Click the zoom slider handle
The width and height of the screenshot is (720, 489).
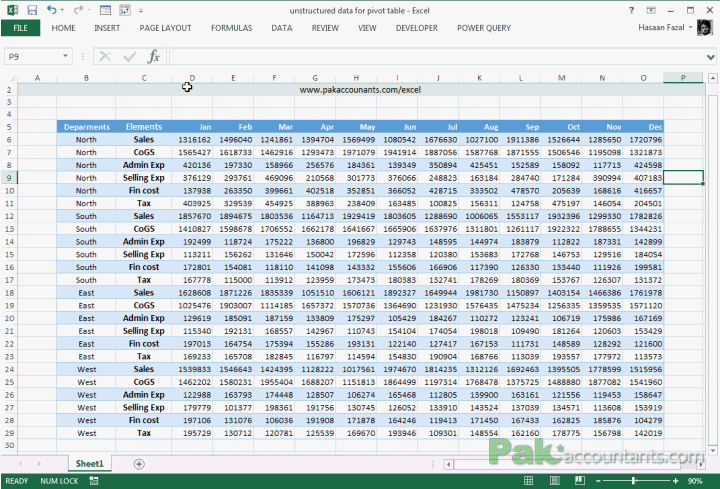[634, 481]
